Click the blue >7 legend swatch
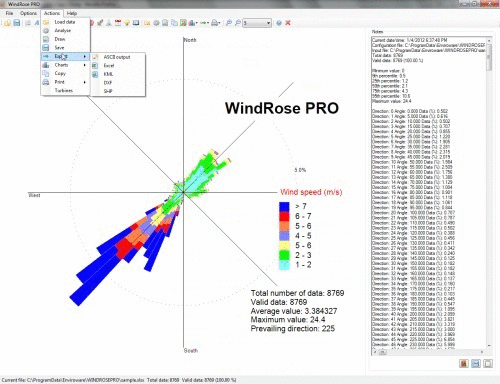Screen dimensions: 500x384 pyautogui.click(x=284, y=207)
